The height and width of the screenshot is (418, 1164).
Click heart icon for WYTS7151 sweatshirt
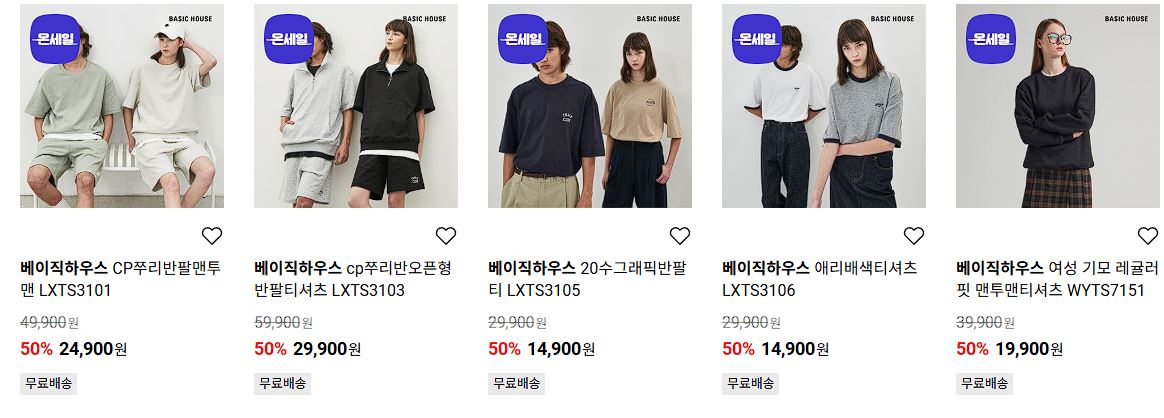(1147, 236)
